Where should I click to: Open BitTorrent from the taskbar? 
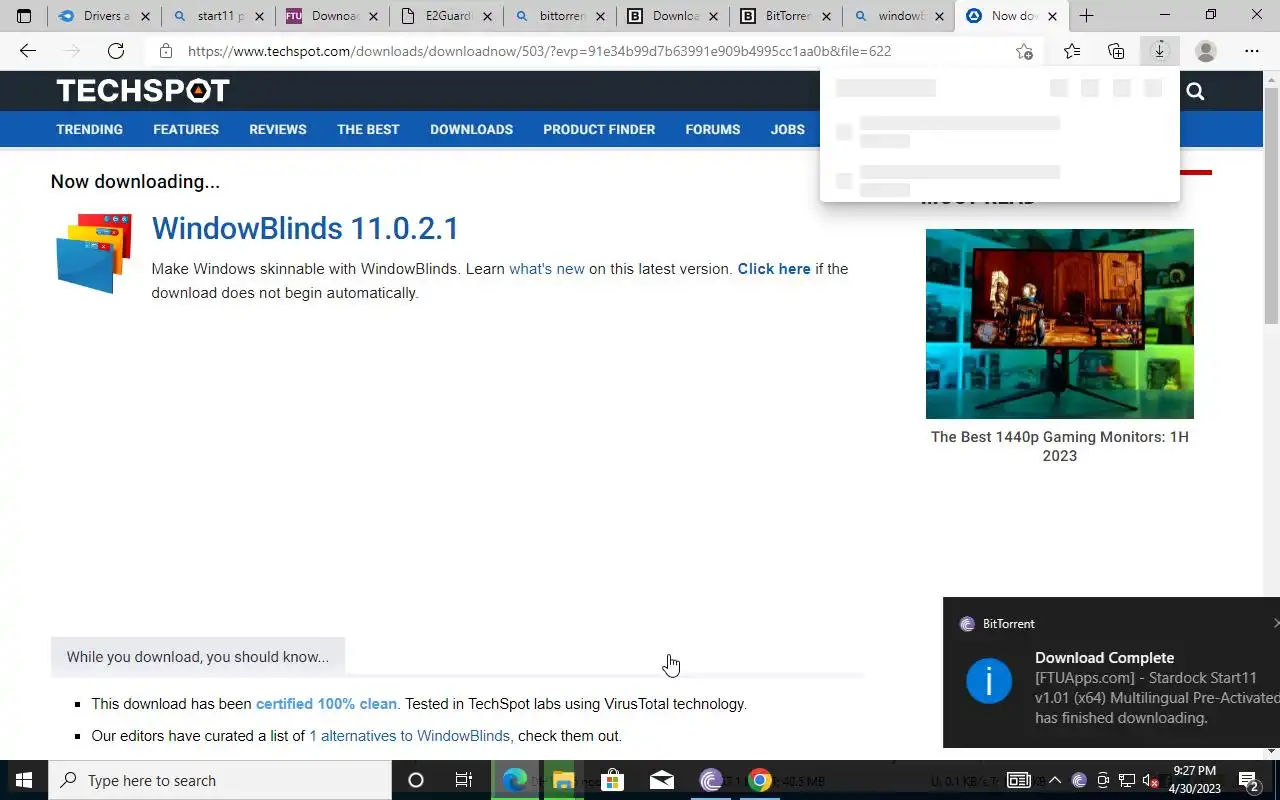coord(710,780)
